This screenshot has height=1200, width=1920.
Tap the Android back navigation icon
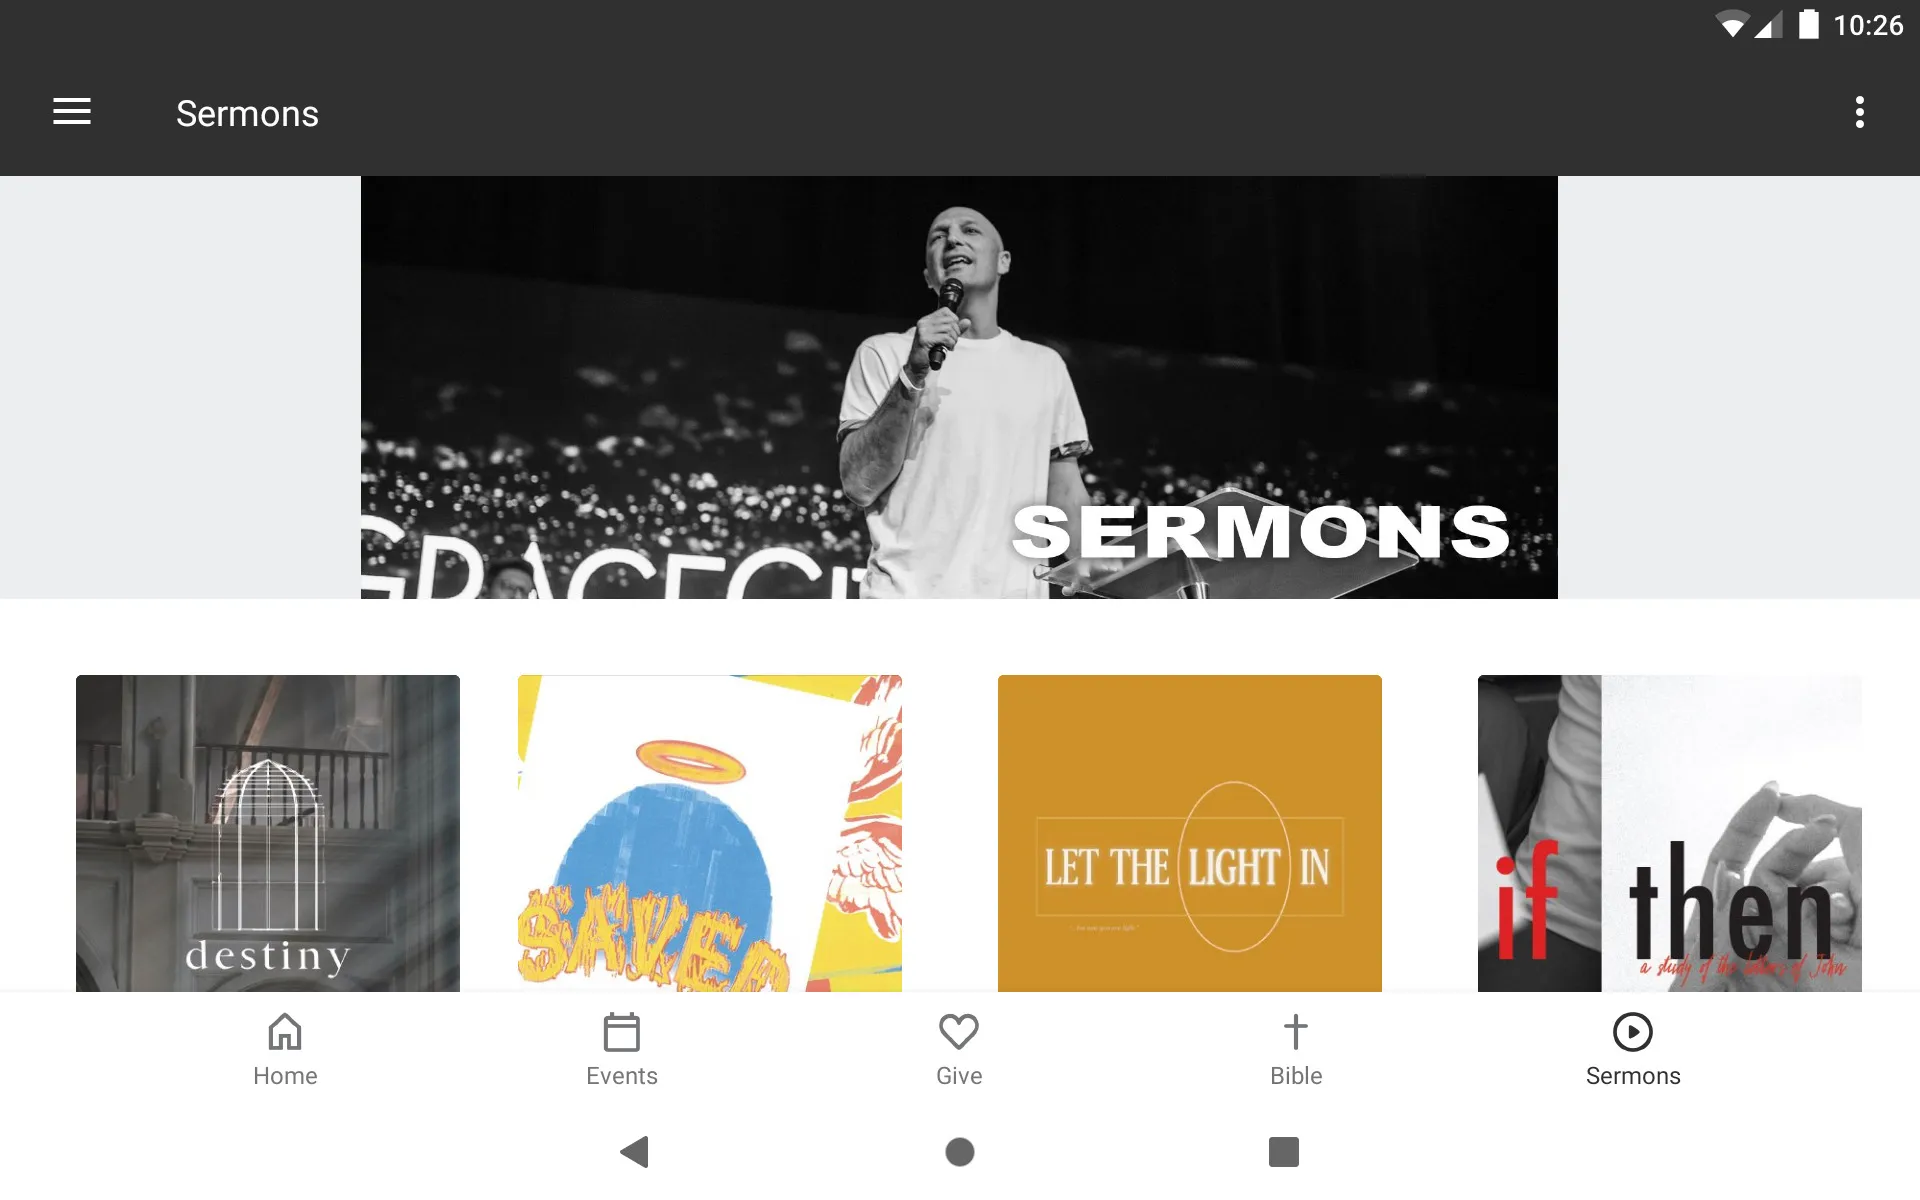(634, 1150)
